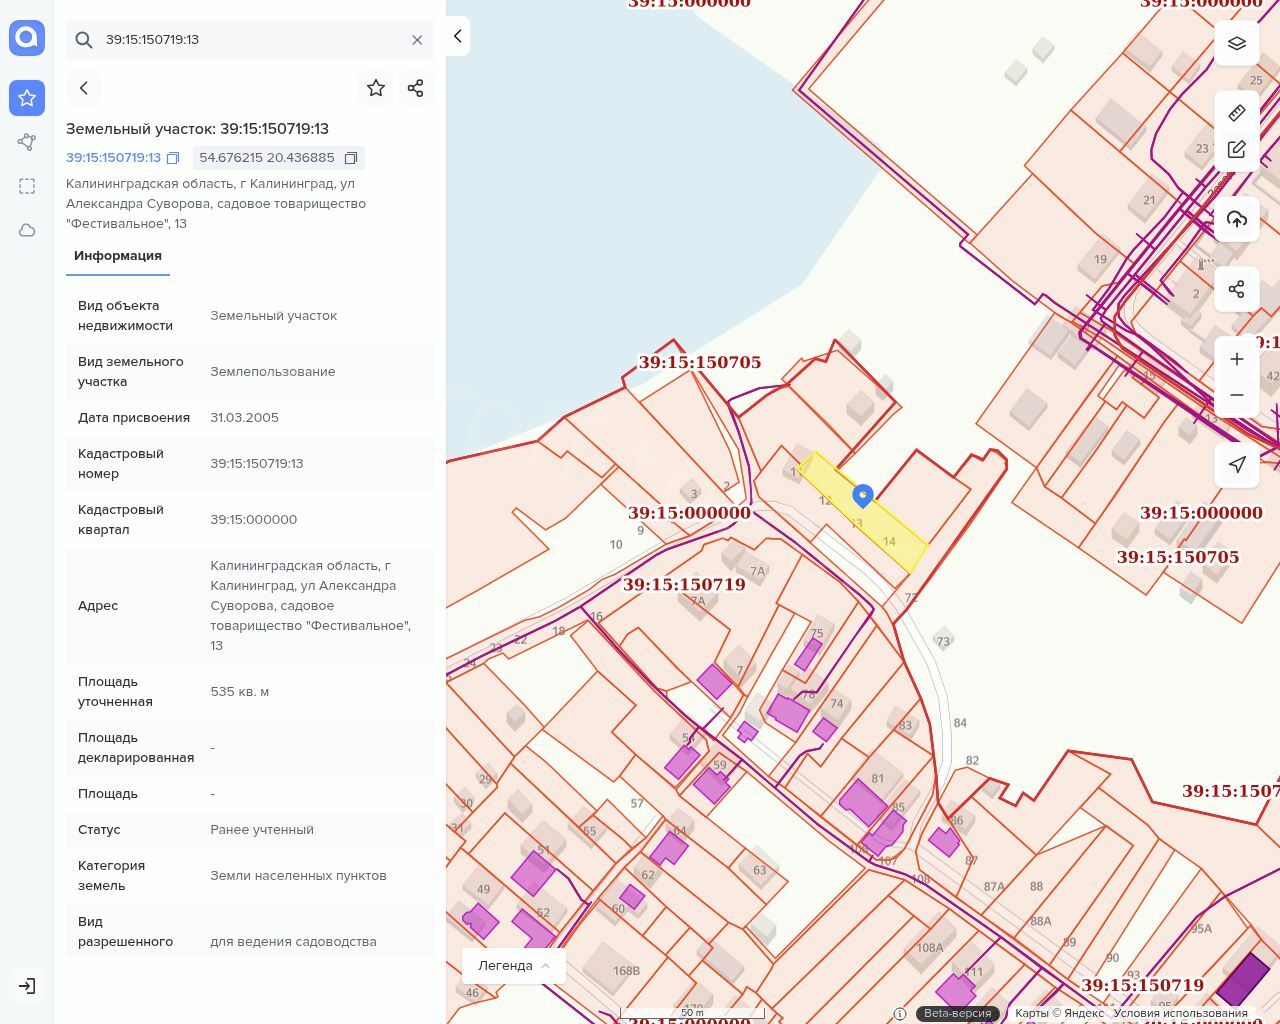Click the locate me arrow icon
Screen dimensions: 1280x1024
[x=1237, y=464]
